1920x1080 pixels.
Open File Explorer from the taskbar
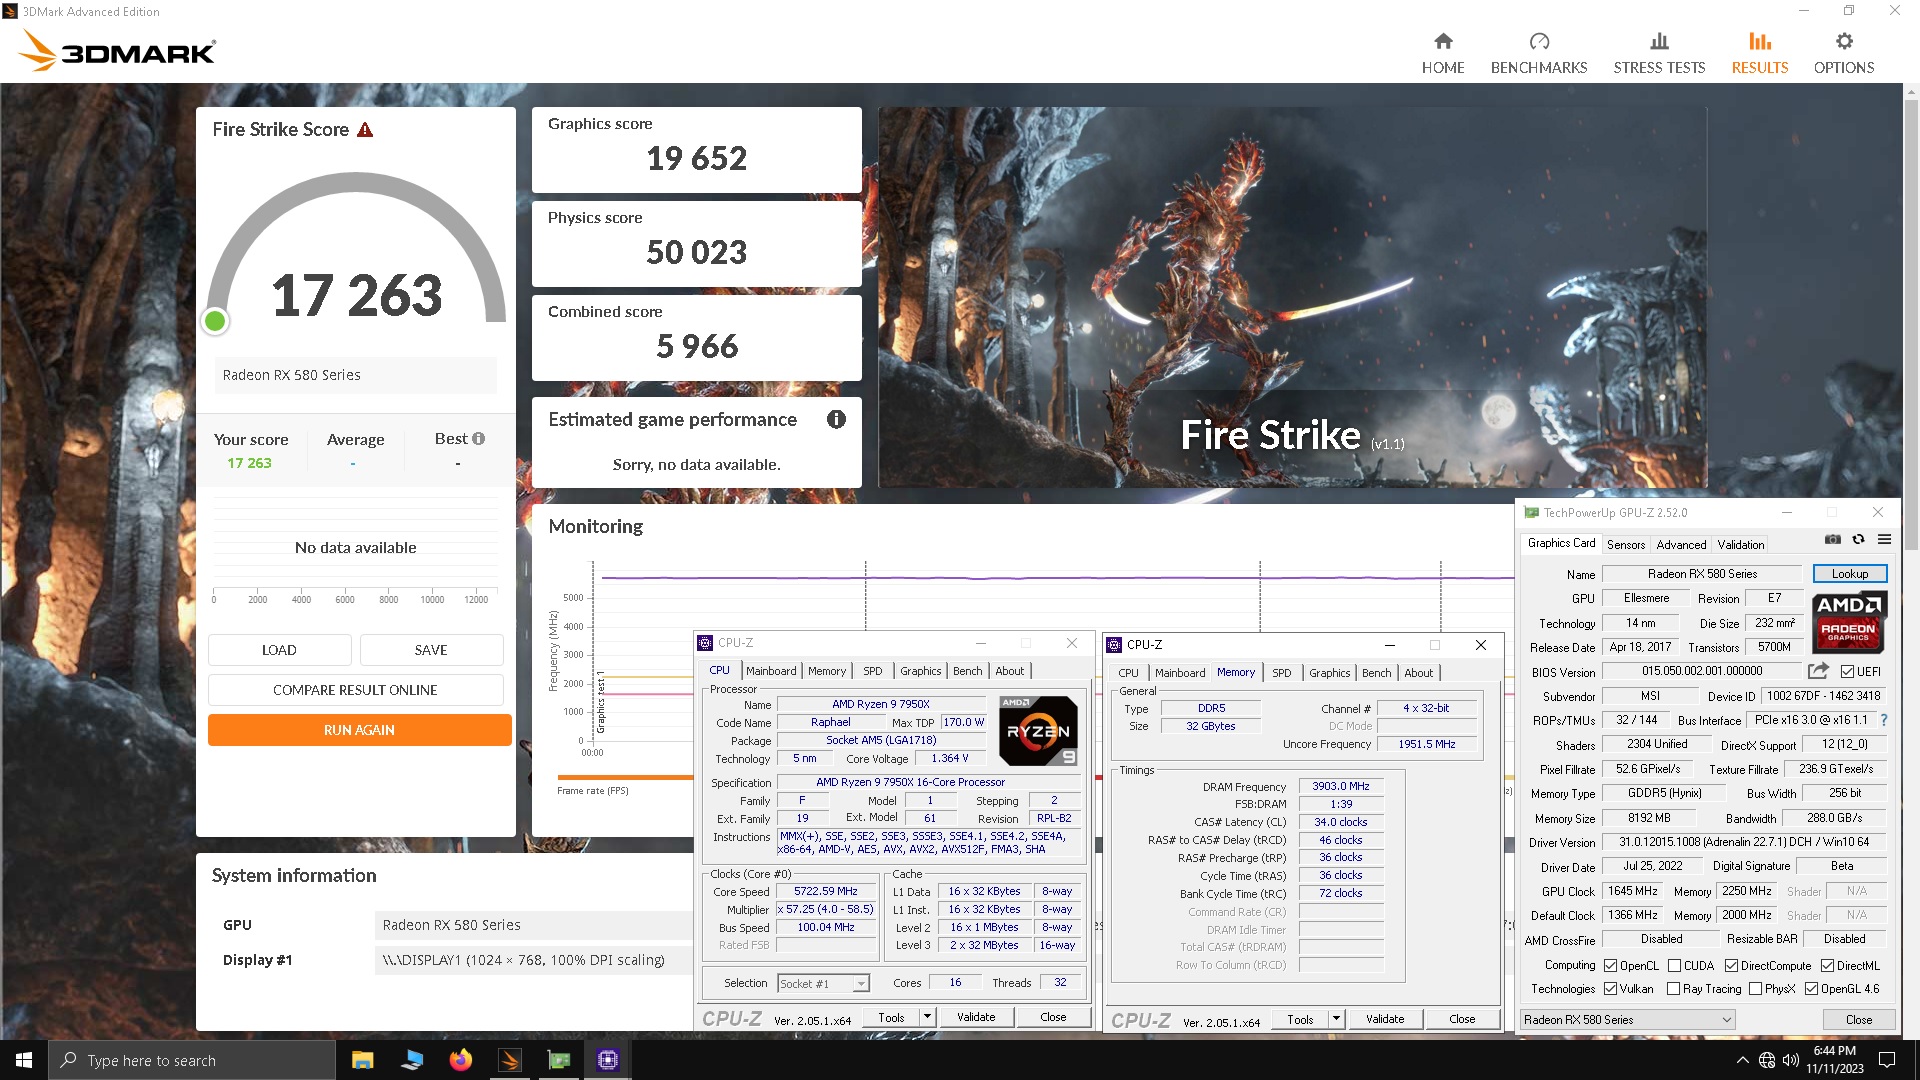[x=362, y=1060]
